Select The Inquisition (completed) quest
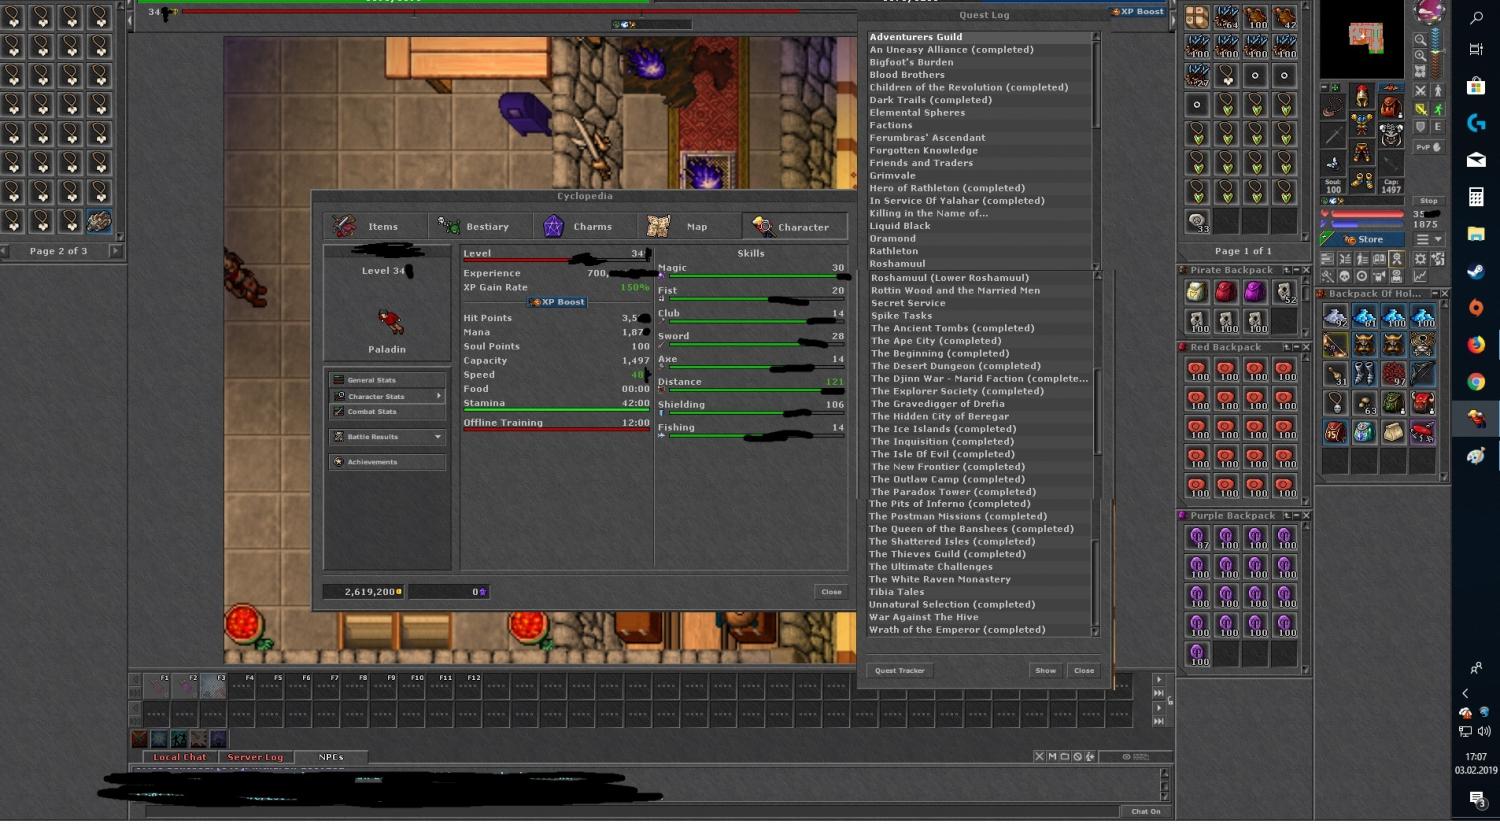The height and width of the screenshot is (824, 1500). point(979,442)
